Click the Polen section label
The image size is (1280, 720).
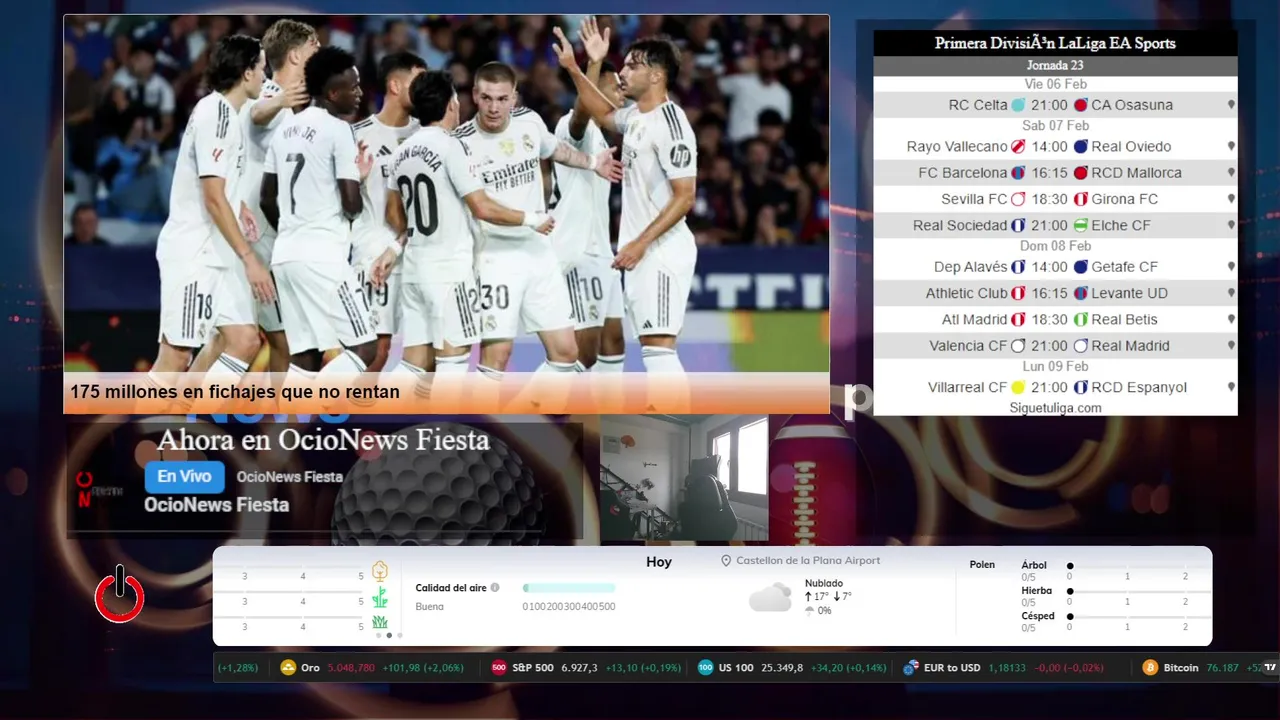coord(982,565)
